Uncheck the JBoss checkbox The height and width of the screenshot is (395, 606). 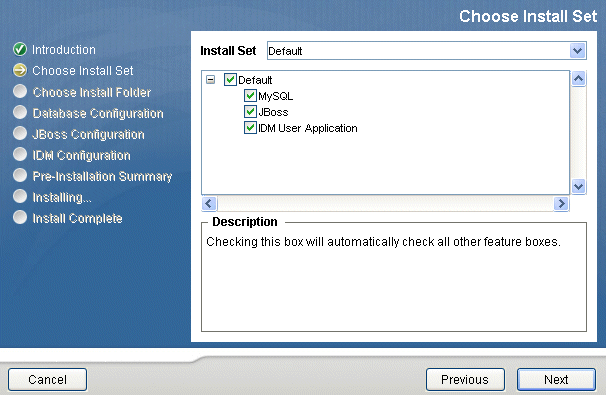[250, 112]
